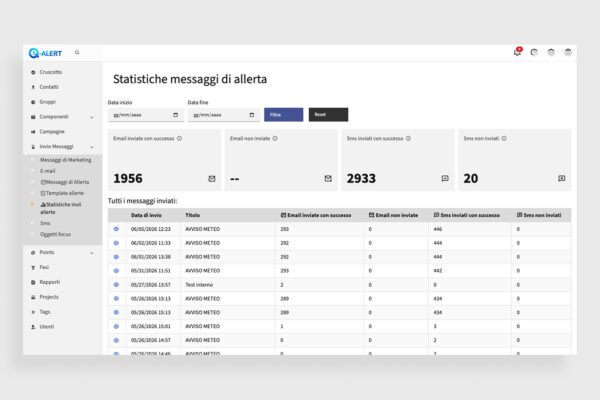Screen dimensions: 600x400
Task: Click the Fasi funnel icon
Action: pos(33,268)
